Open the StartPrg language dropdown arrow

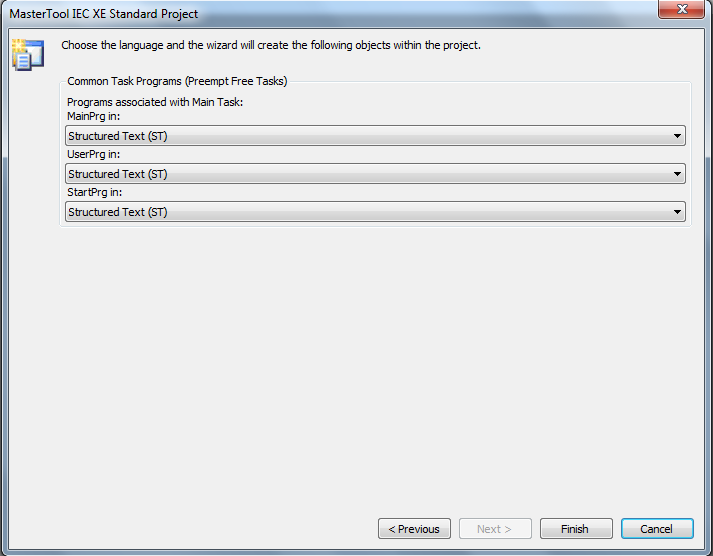click(677, 212)
